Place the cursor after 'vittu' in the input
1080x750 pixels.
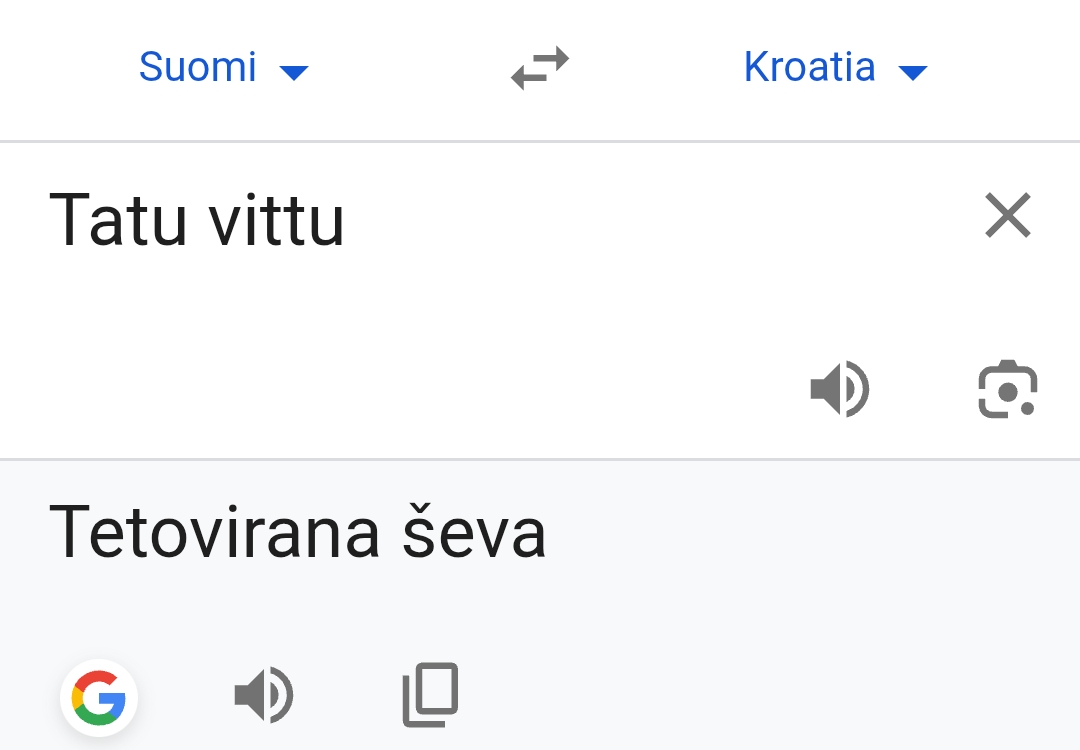click(x=346, y=220)
